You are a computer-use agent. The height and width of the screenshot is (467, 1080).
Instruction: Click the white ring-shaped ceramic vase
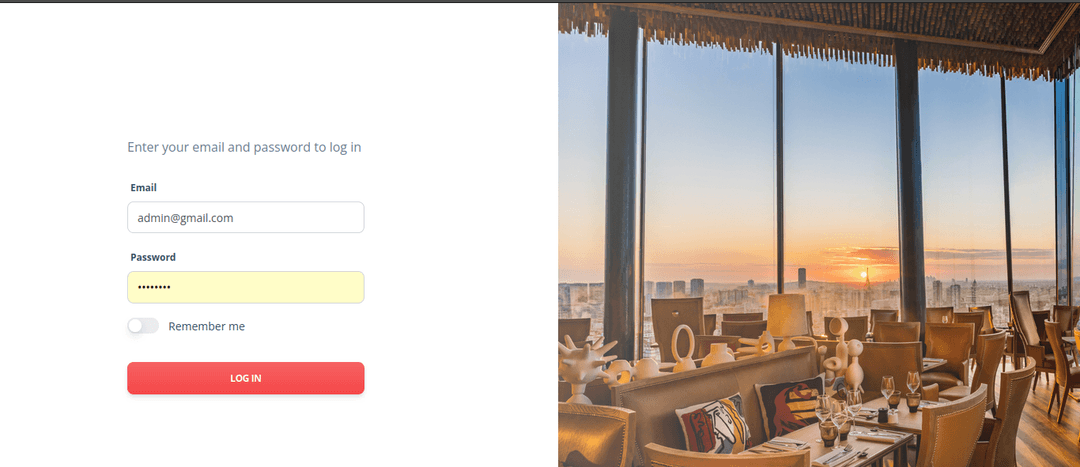tap(683, 348)
